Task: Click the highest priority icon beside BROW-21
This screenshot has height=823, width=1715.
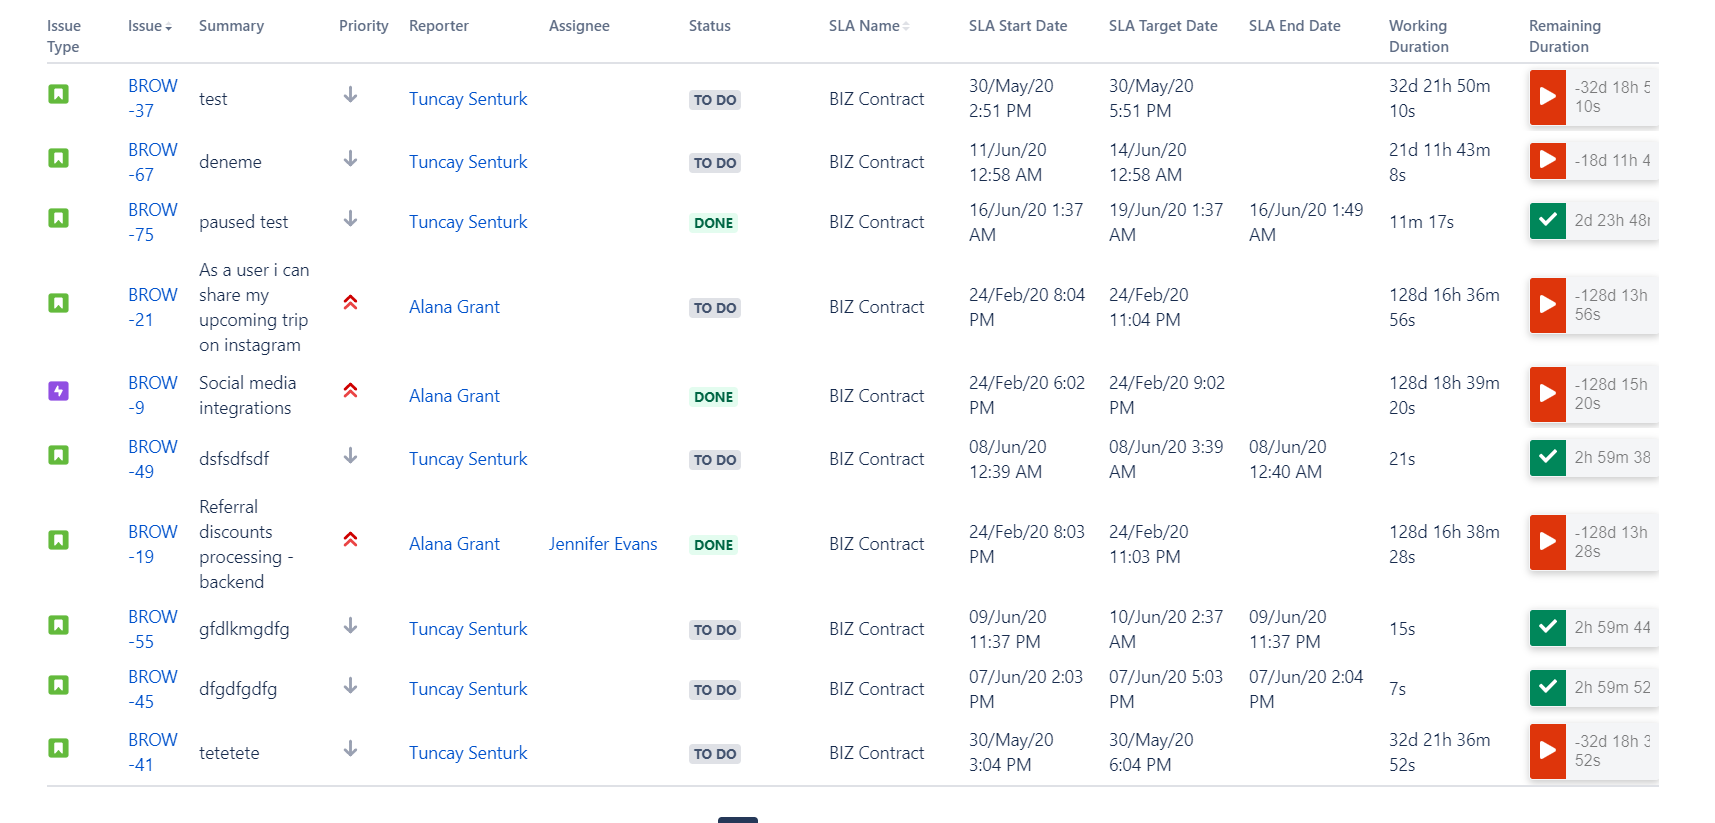Action: [350, 300]
